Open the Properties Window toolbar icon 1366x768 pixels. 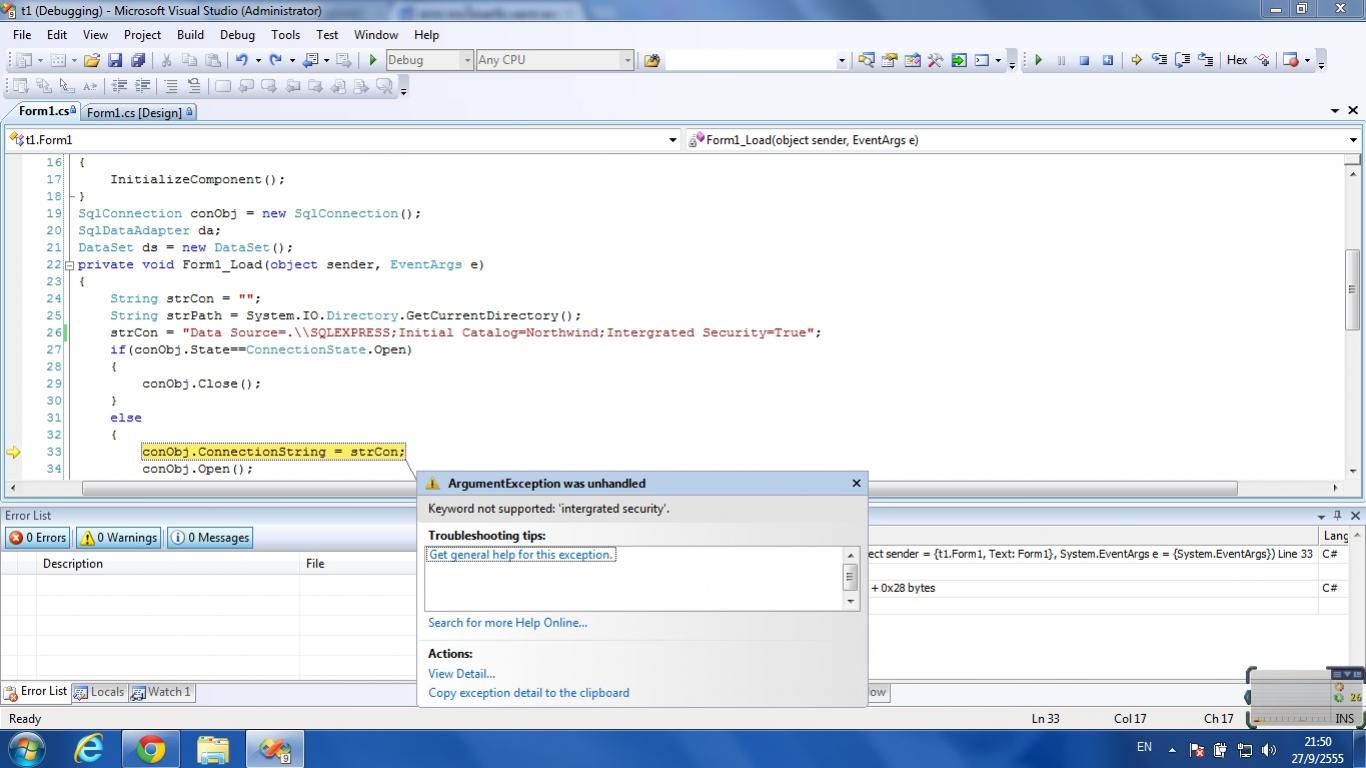tap(889, 60)
